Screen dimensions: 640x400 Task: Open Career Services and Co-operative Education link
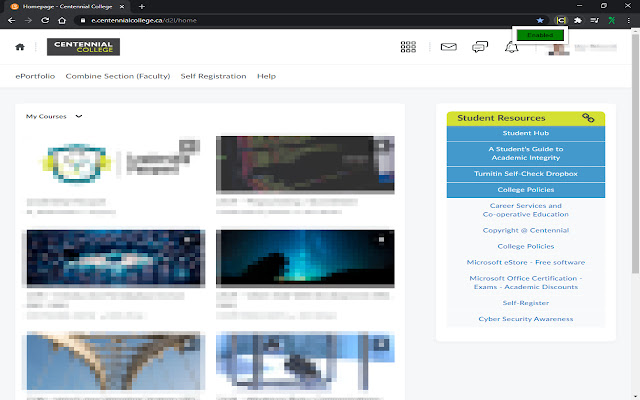526,210
